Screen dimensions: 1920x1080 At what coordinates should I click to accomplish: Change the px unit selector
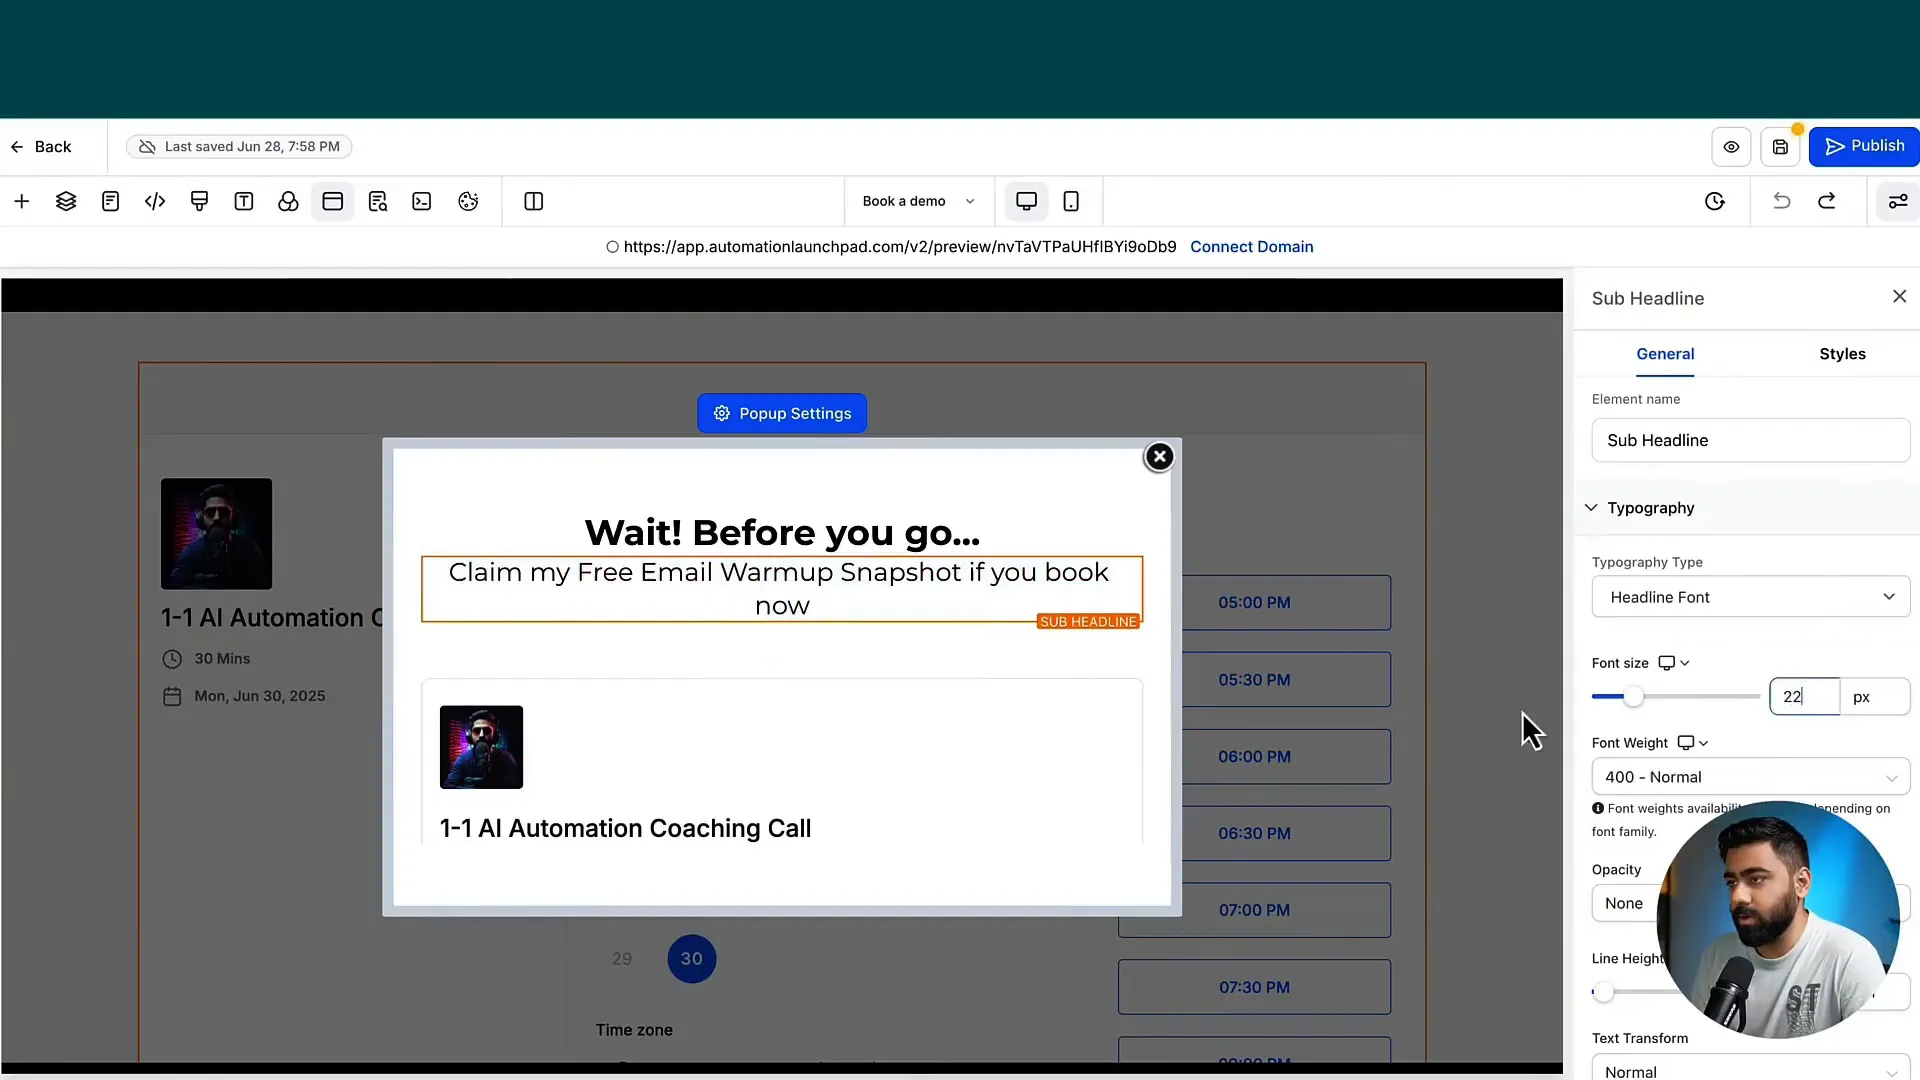point(1874,697)
